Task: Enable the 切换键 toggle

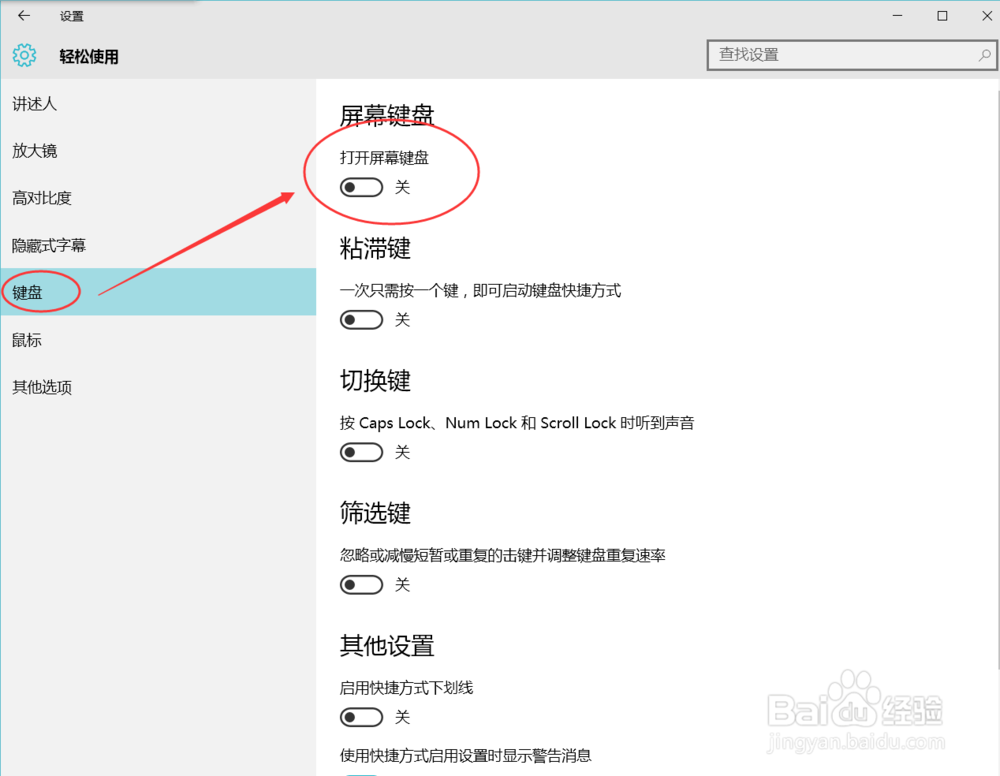Action: pos(361,452)
